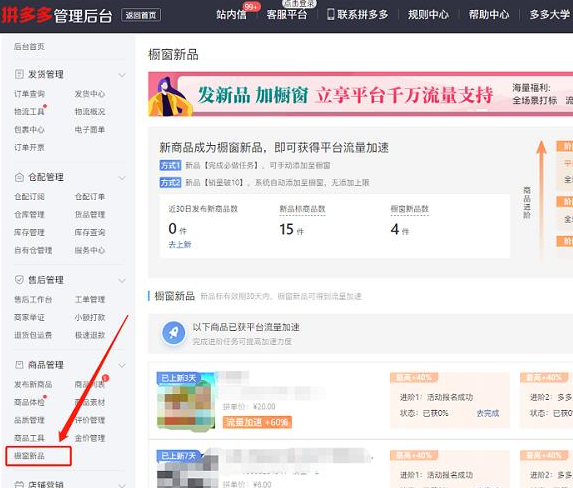Screen dimensions: 573x488
Task: Click the phone icon beside 联系拼多多
Action: pyautogui.click(x=330, y=15)
